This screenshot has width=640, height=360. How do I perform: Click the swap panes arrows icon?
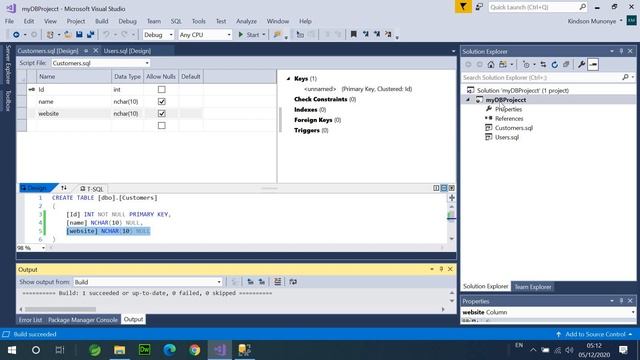pos(64,188)
